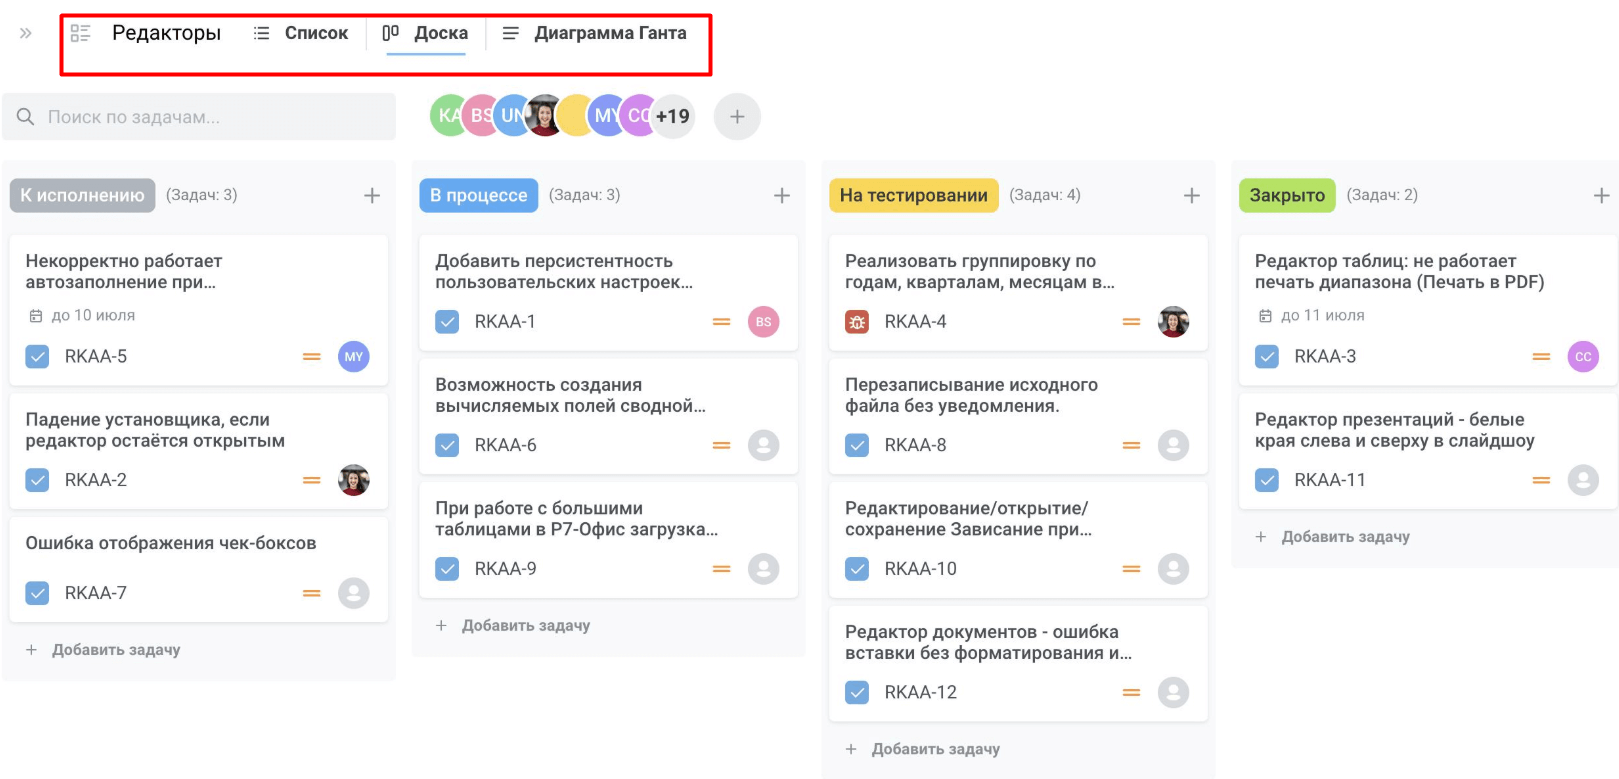Open unassigned avatar dropdown on RKAA-7

(x=354, y=593)
